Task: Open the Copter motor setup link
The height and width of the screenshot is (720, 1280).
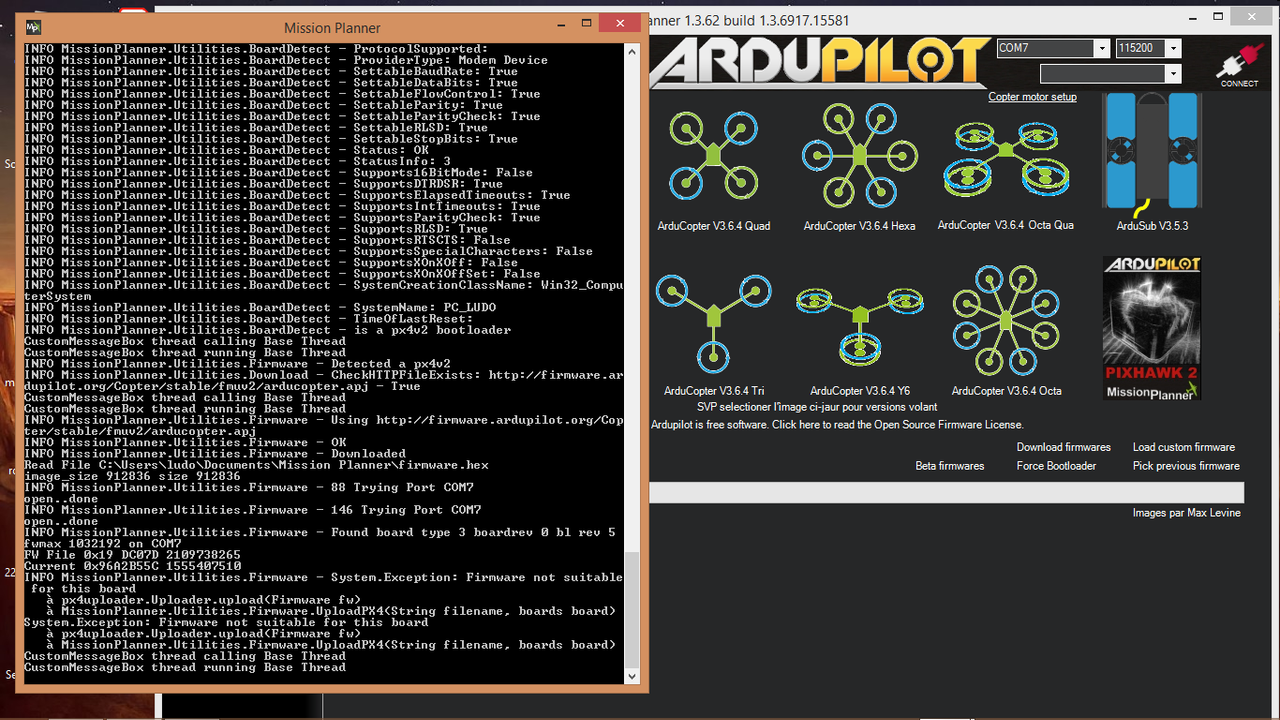Action: pos(1032,97)
